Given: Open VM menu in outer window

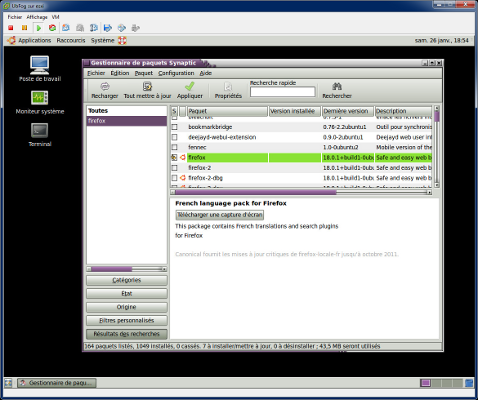Looking at the screenshot, I should click(55, 17).
